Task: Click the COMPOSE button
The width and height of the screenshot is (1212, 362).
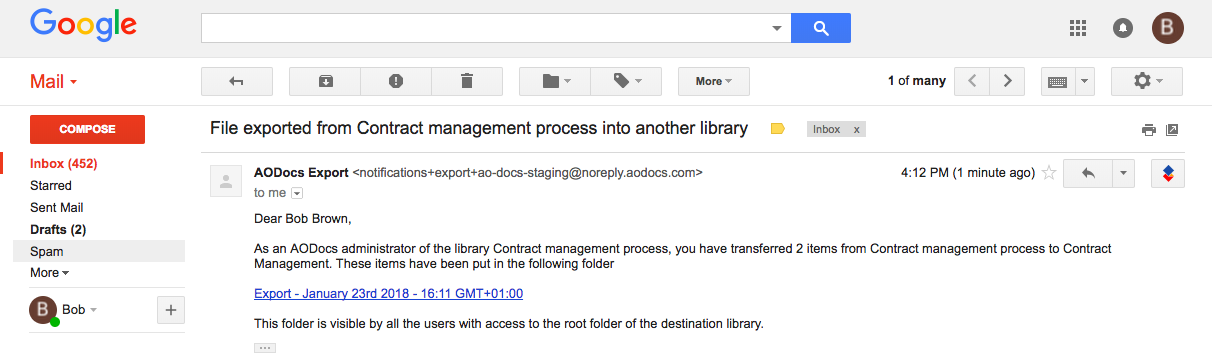Action: (x=88, y=129)
